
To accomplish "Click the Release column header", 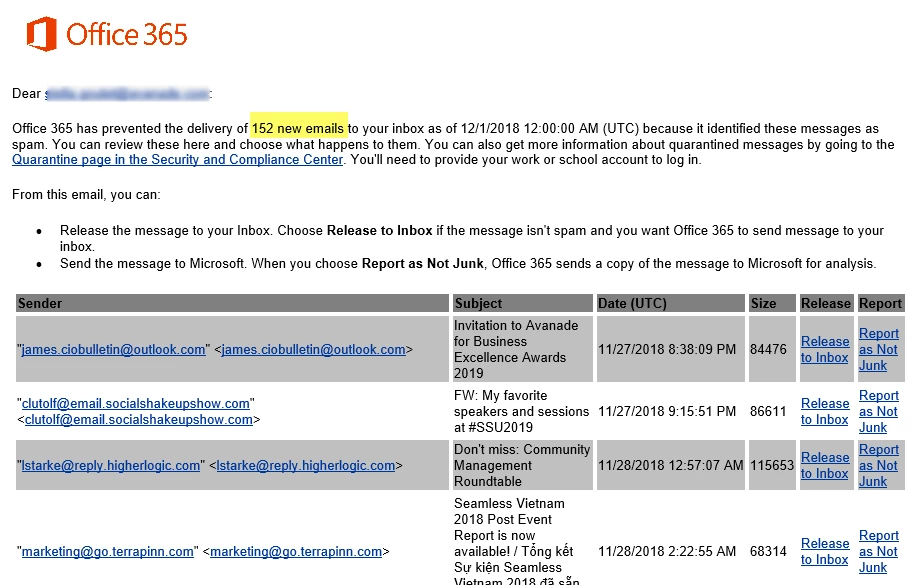I will coord(826,303).
